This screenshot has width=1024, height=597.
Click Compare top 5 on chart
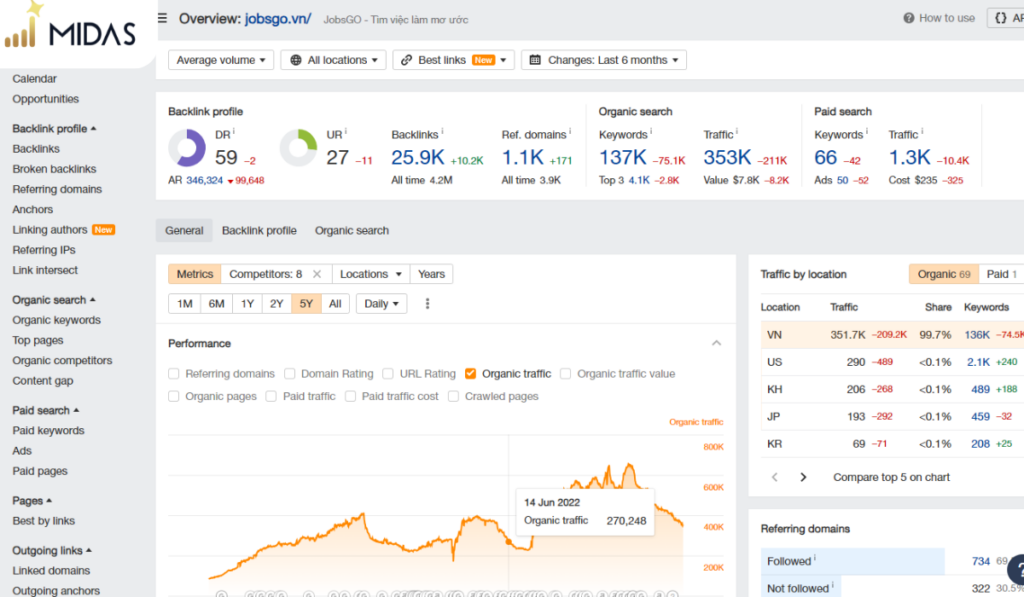coord(891,477)
